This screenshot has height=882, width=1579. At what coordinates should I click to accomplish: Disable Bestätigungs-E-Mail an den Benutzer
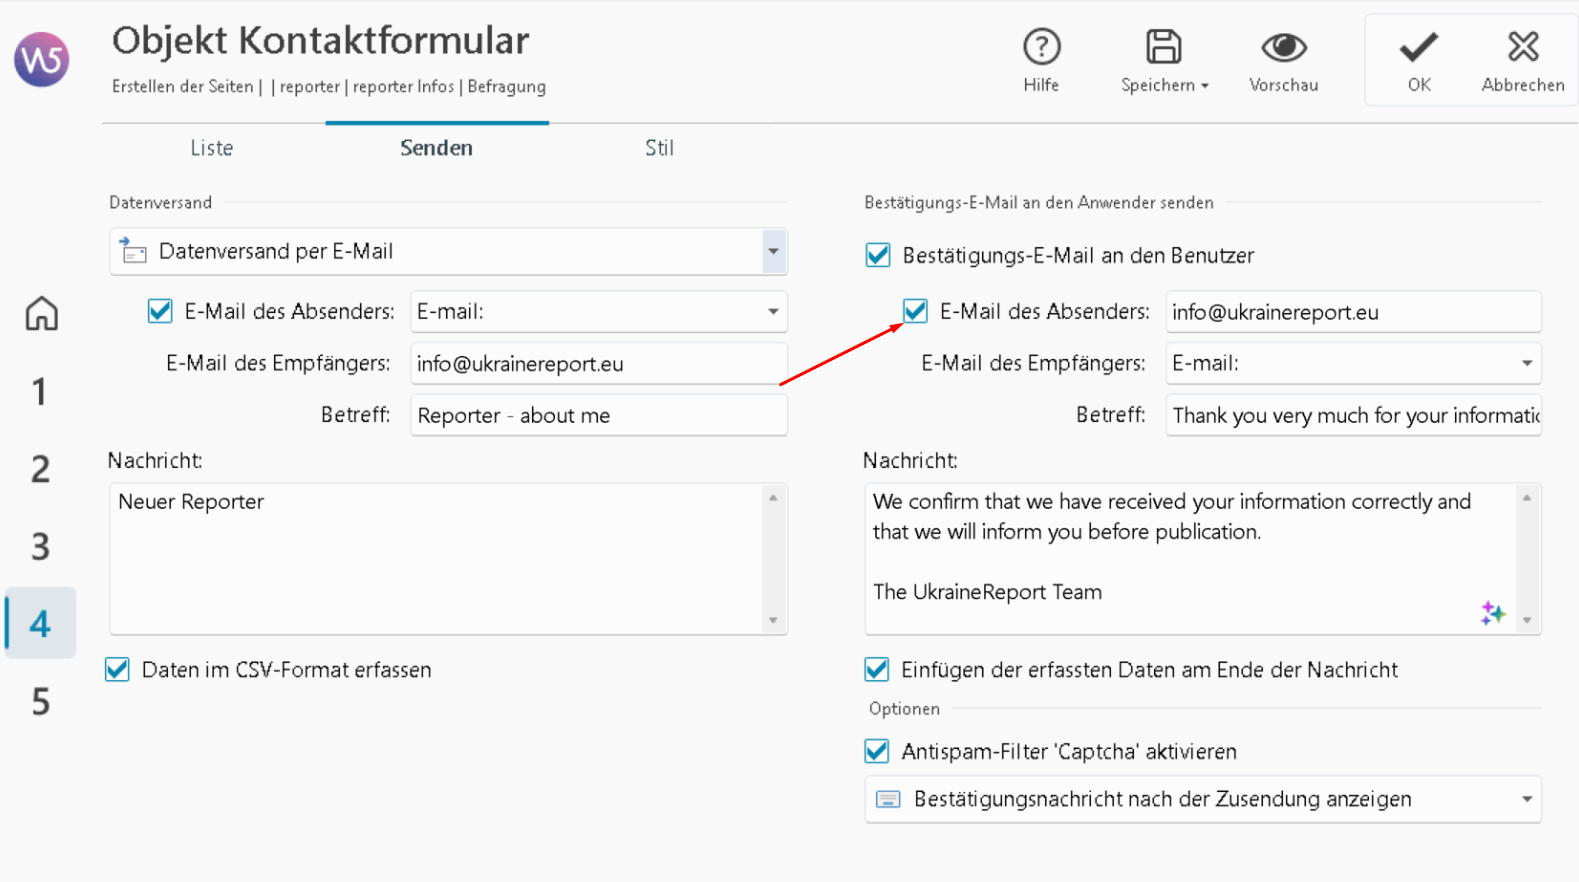pyautogui.click(x=878, y=256)
